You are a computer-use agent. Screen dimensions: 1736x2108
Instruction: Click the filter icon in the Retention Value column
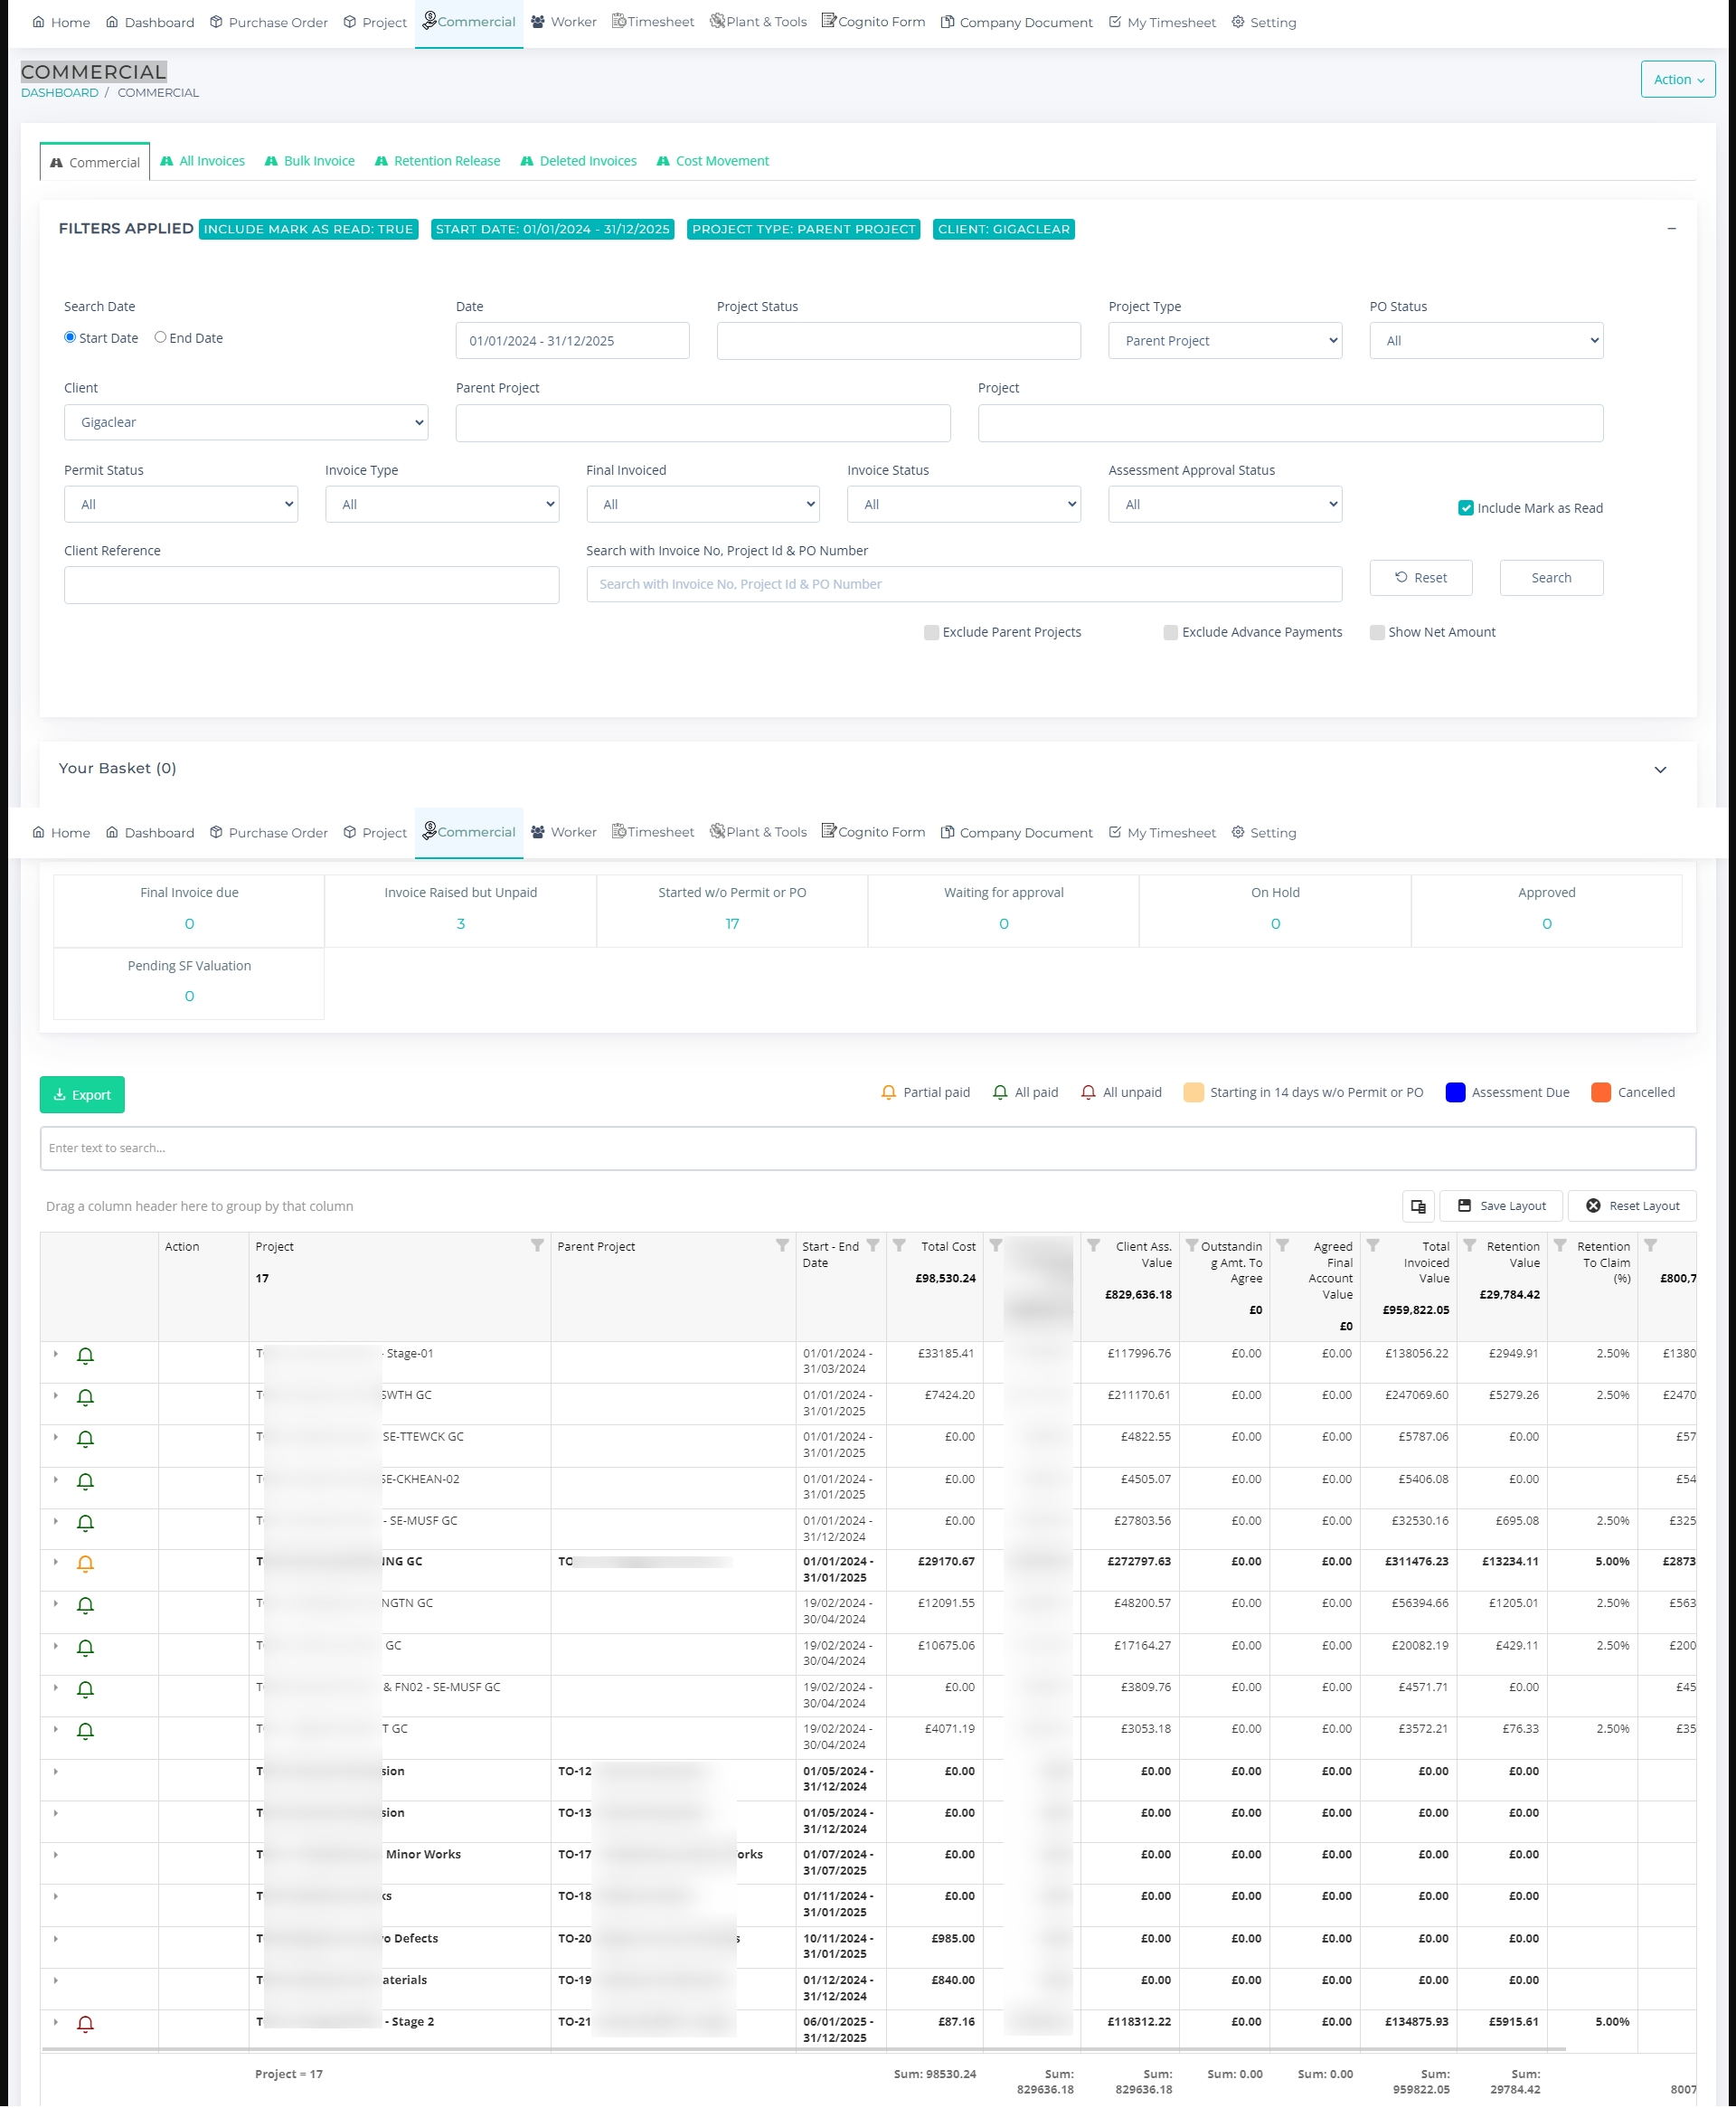pyautogui.click(x=1469, y=1246)
